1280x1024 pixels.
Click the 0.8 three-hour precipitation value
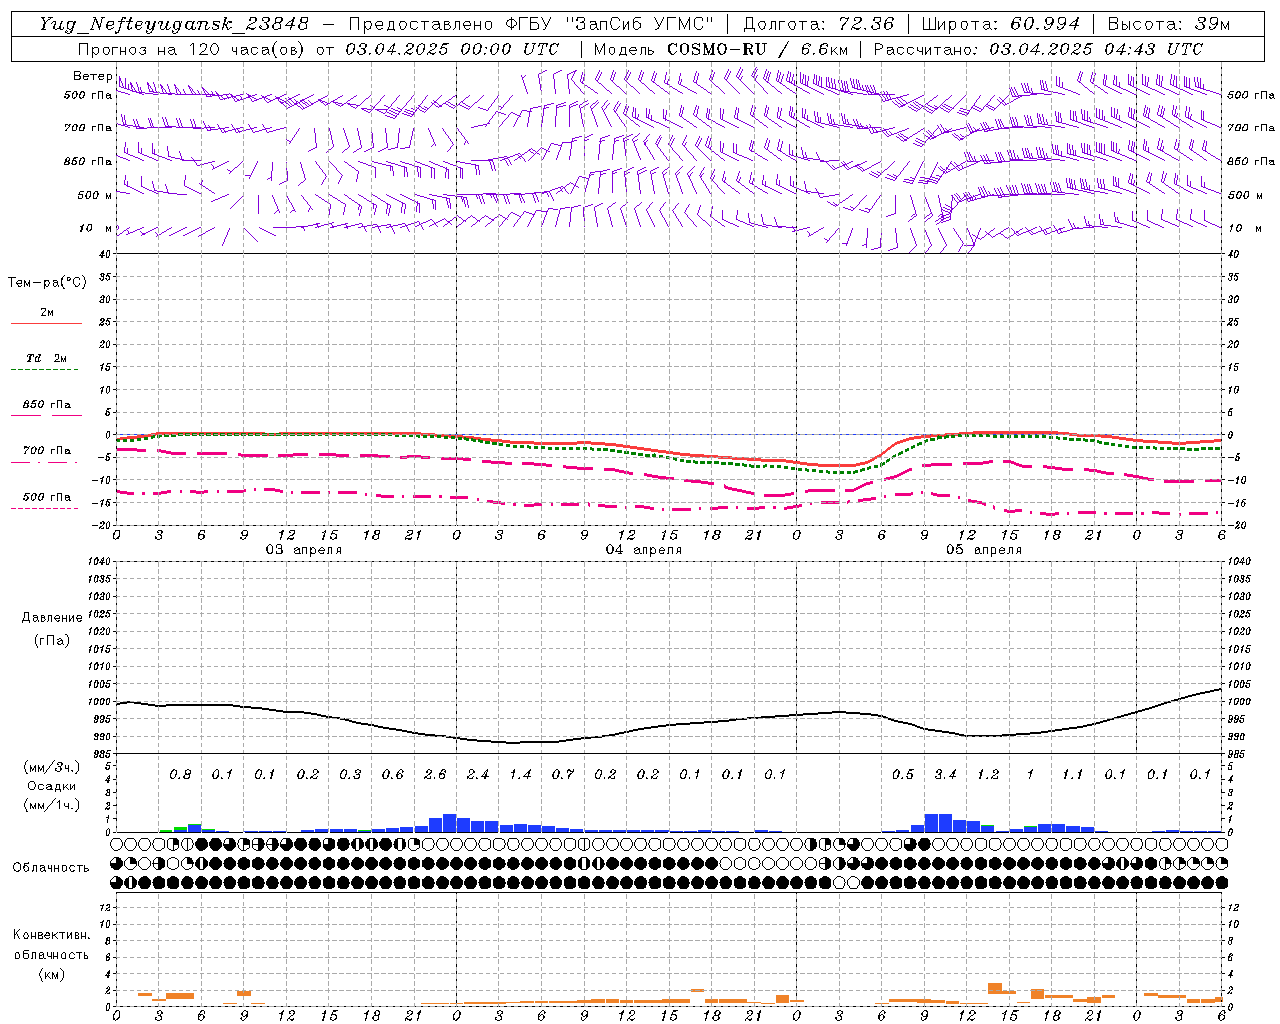[180, 774]
